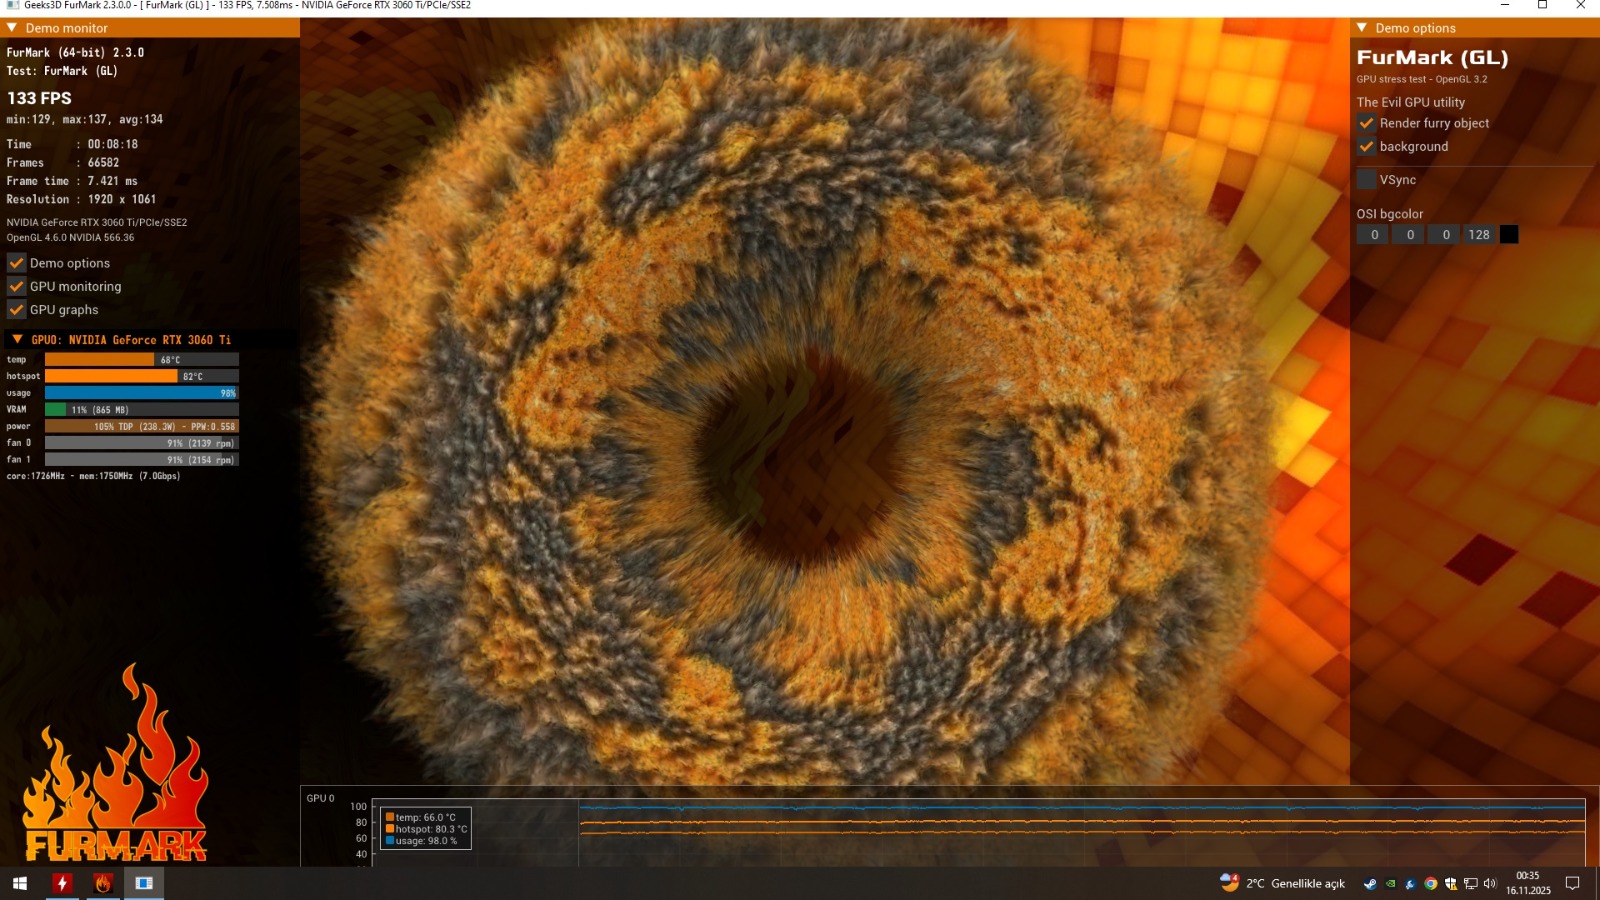Disable Render furry object checkbox
Image resolution: width=1600 pixels, height=900 pixels.
click(1366, 123)
